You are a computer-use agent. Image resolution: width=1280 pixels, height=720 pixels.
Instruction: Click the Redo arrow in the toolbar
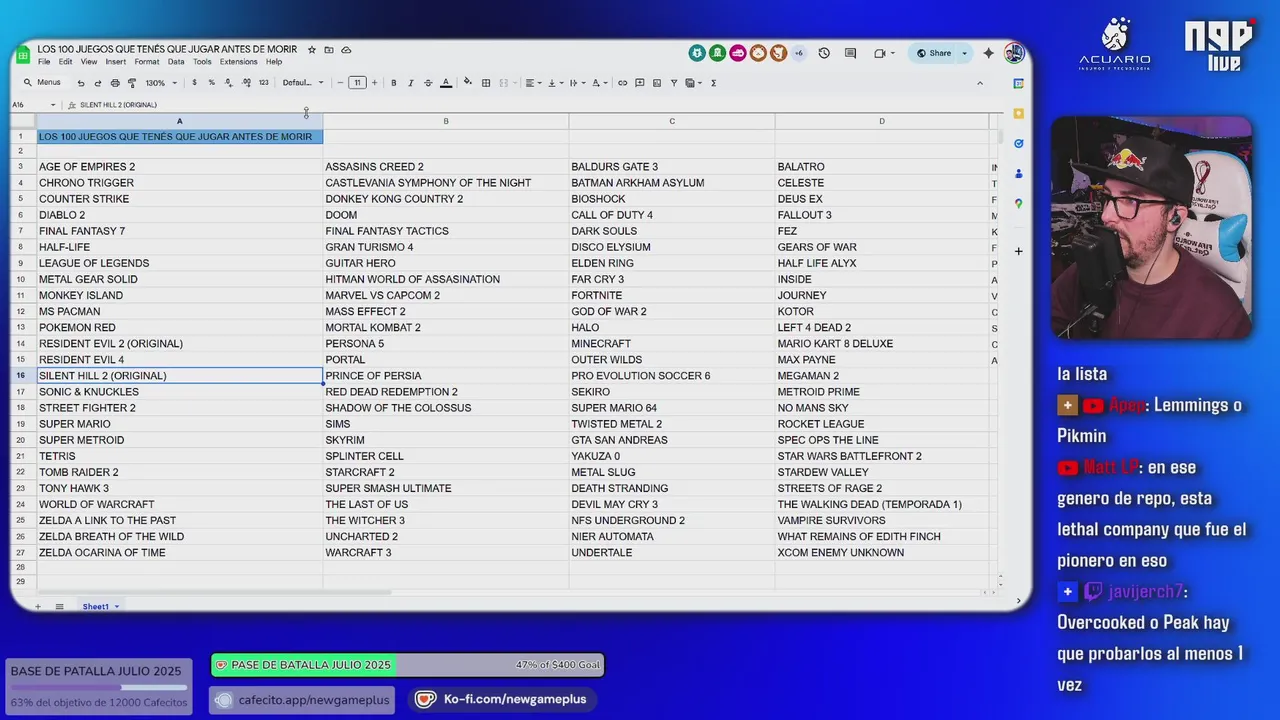coord(98,83)
